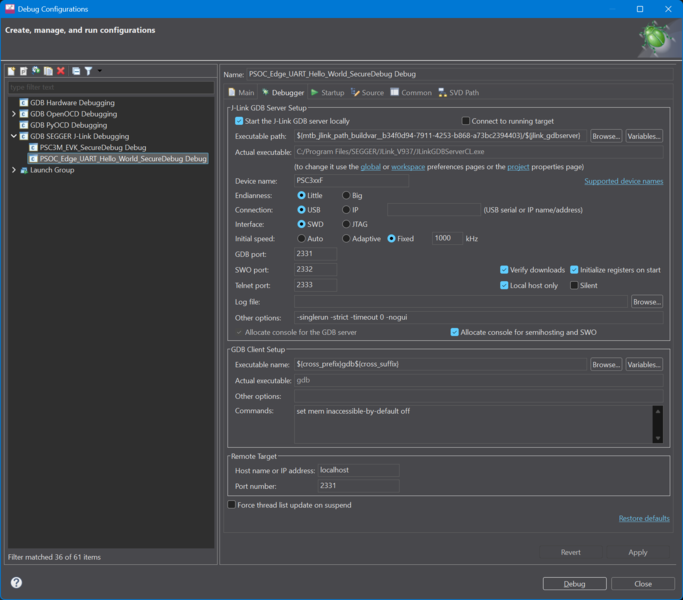
Task: Duplicate the selected launch configuration
Action: click(48, 71)
